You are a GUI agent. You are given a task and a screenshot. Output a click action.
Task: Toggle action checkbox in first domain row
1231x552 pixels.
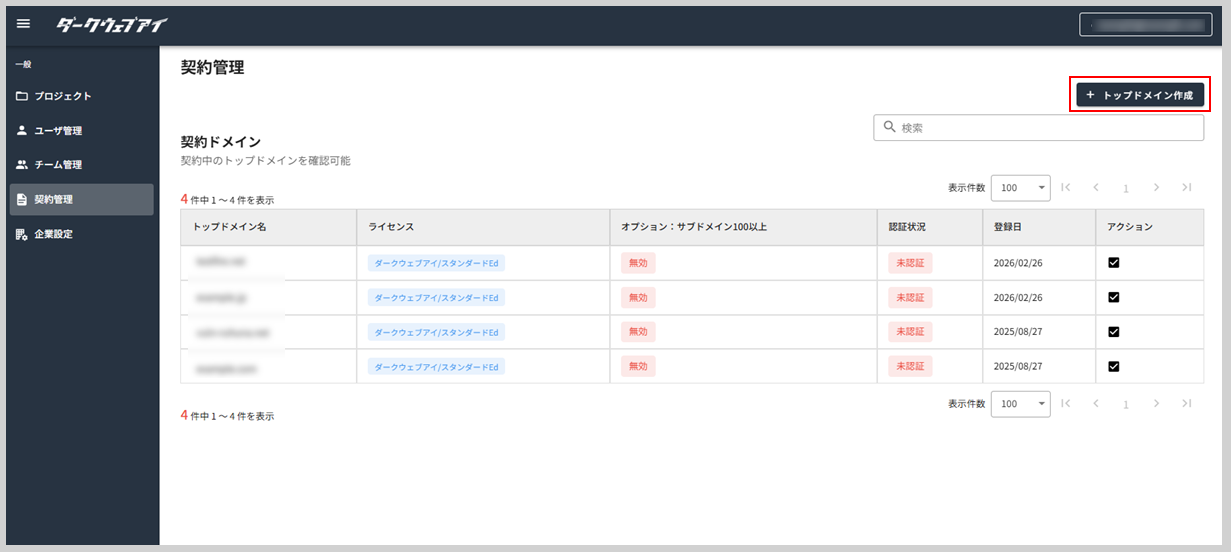(x=1113, y=263)
